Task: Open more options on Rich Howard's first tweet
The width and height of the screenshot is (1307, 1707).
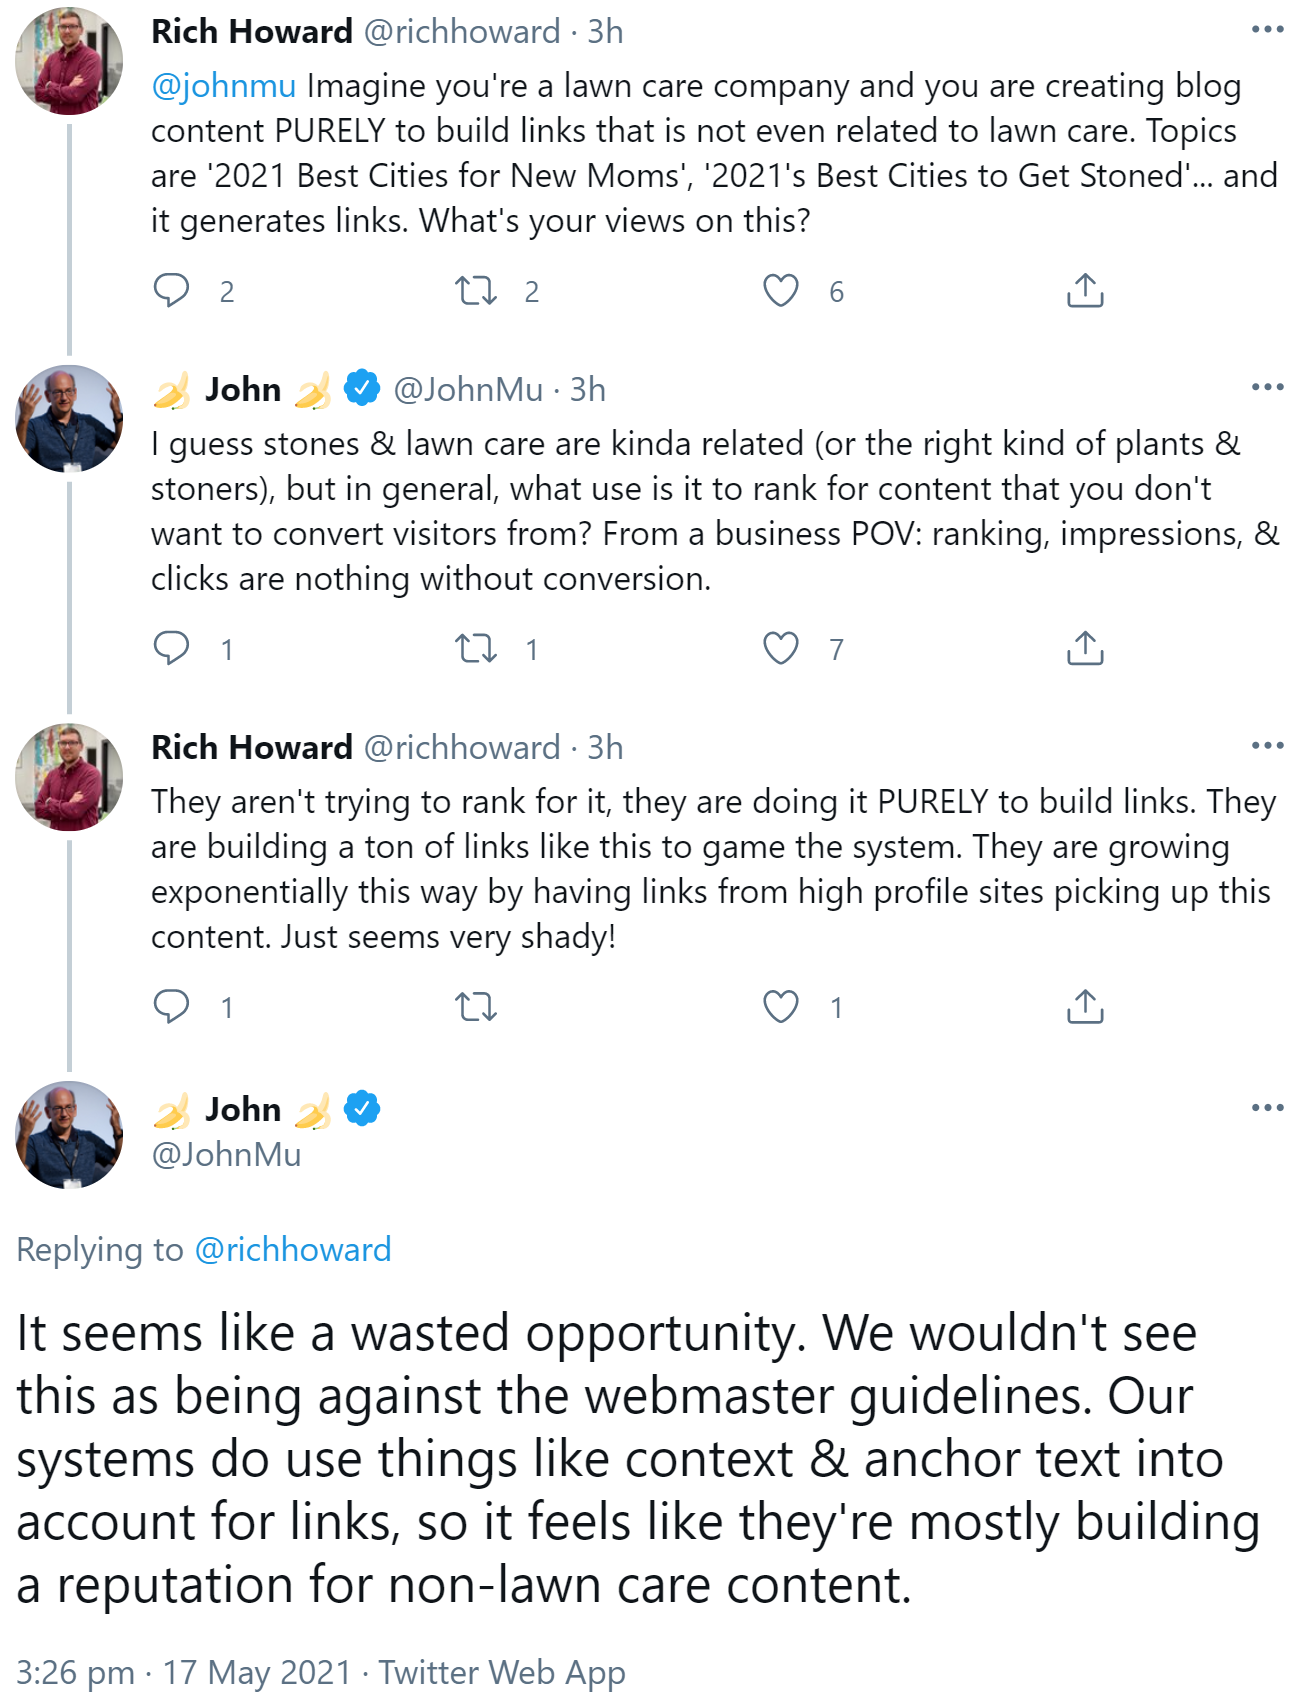Action: tap(1267, 30)
